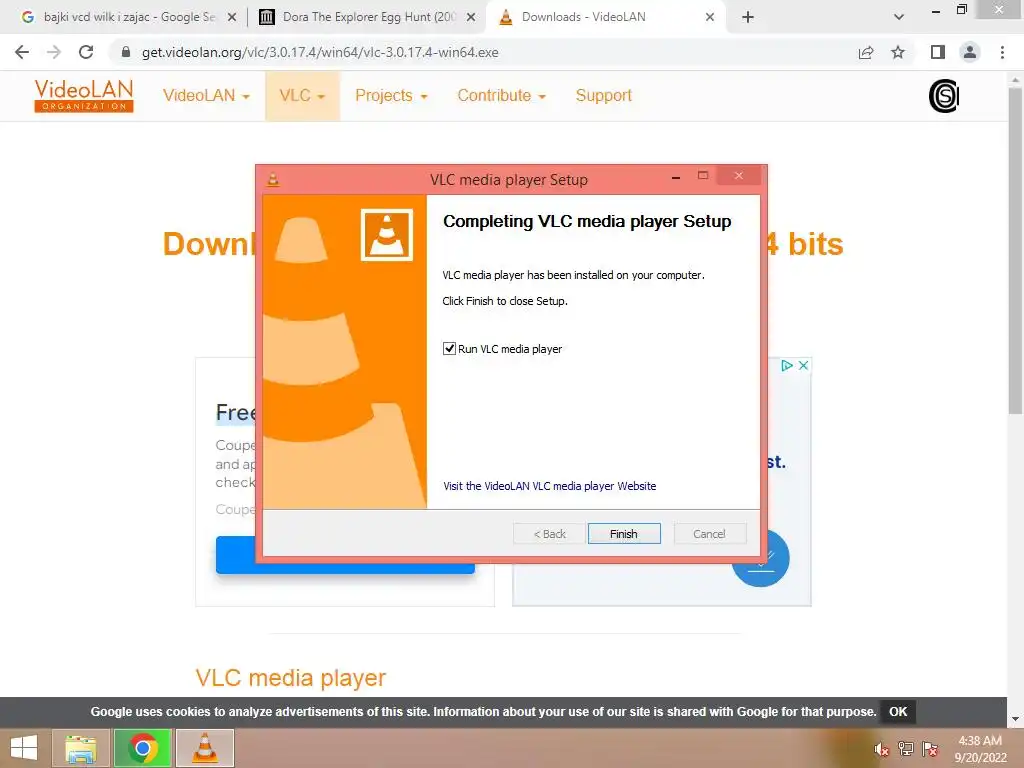Switch to the bajki vcd wilk i zajac Google tab
The height and width of the screenshot is (768, 1024).
pos(119,17)
